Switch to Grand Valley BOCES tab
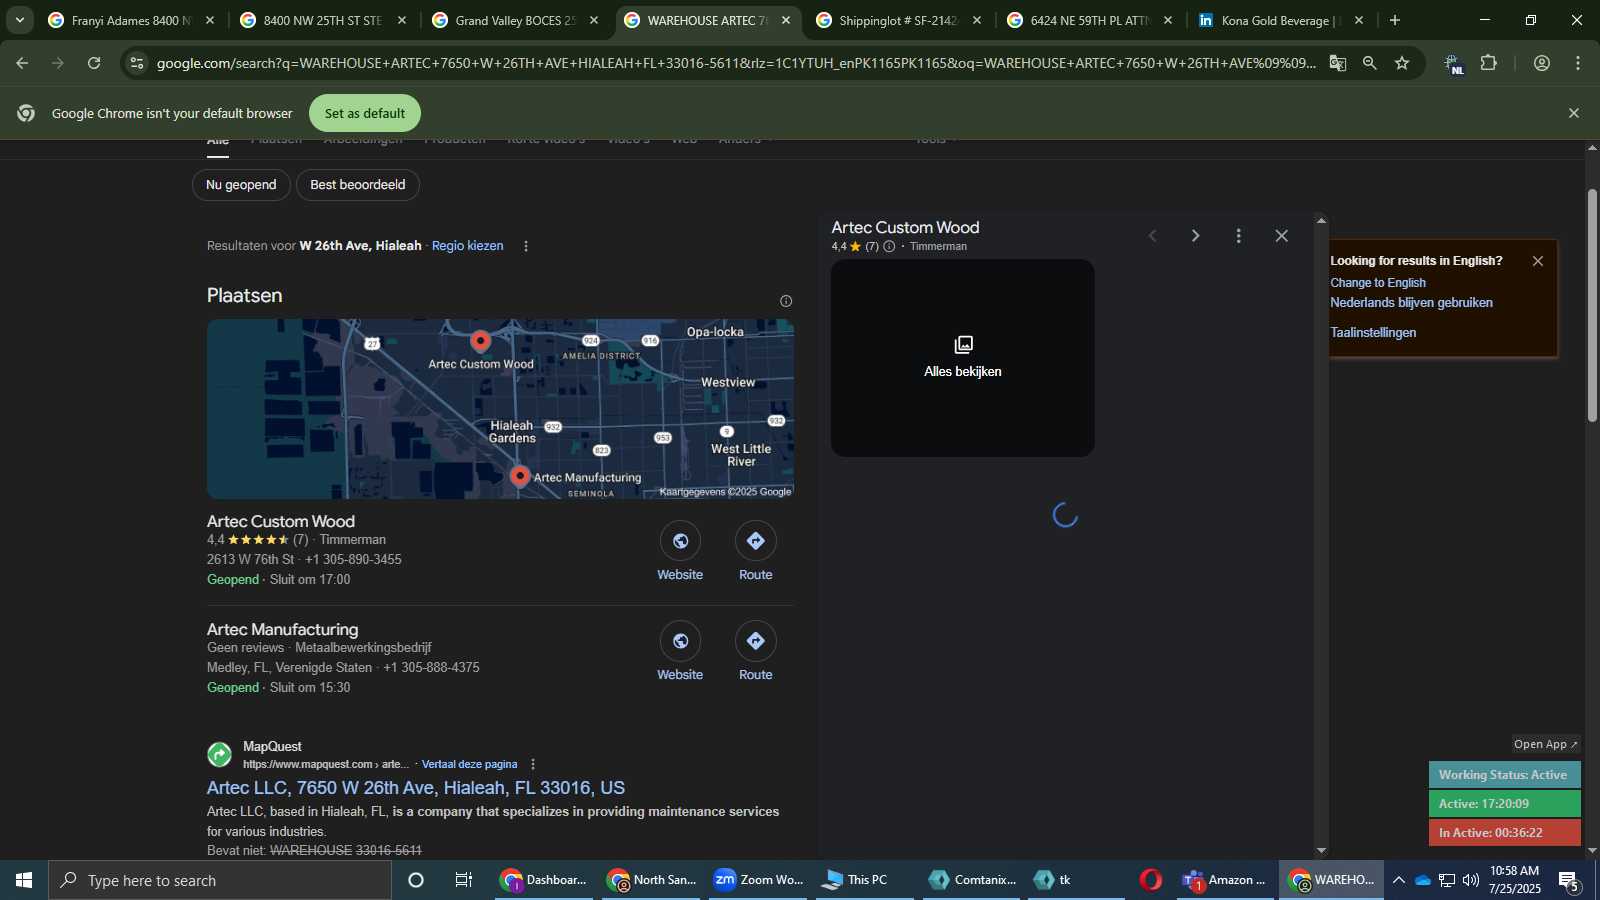The height and width of the screenshot is (900, 1600). tap(515, 20)
